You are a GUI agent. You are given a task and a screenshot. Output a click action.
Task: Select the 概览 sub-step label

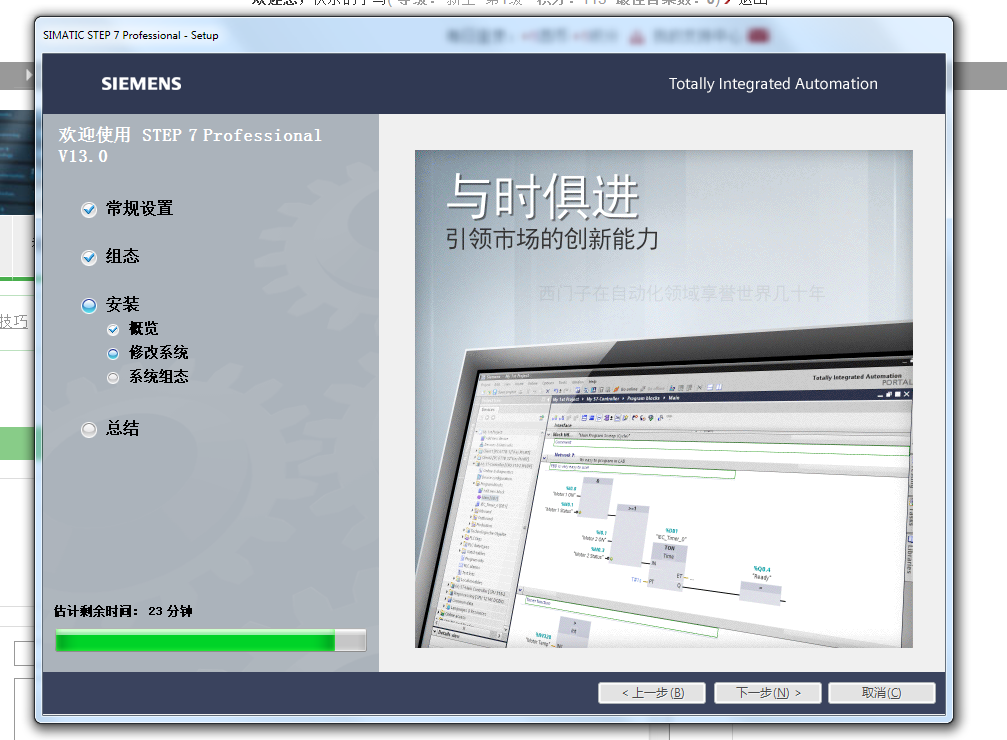143,328
